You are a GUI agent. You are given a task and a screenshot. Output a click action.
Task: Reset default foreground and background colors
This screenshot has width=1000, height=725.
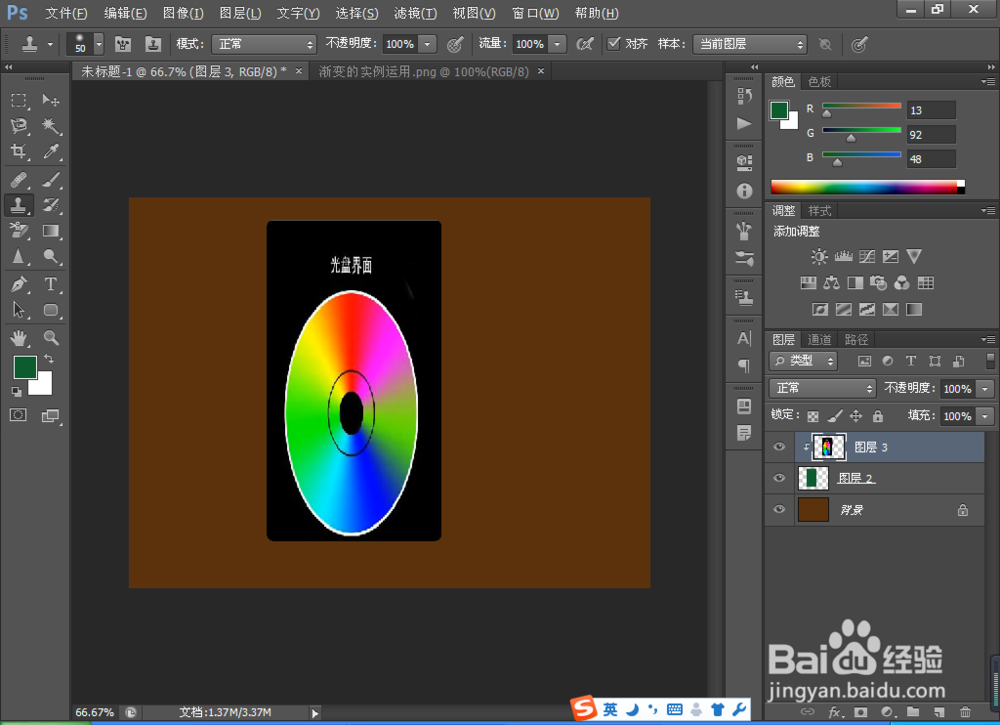coord(17,392)
